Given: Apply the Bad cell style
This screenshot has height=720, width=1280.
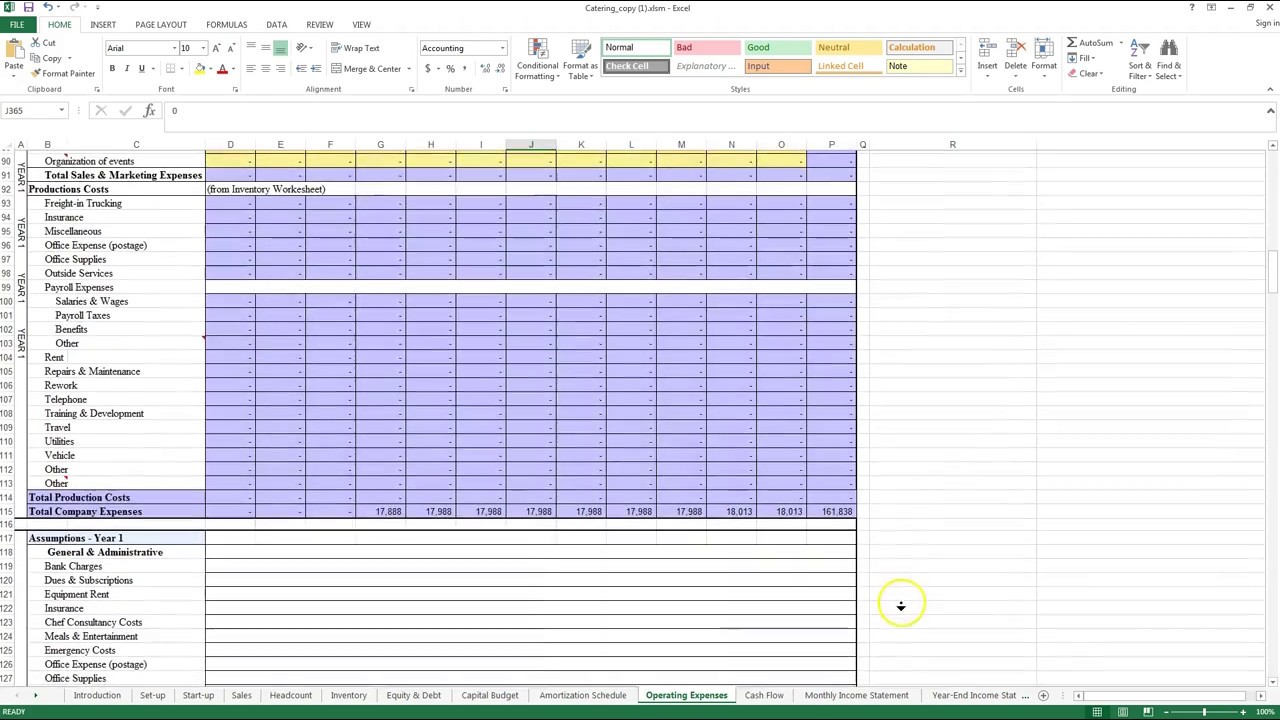Looking at the screenshot, I should tap(706, 47).
